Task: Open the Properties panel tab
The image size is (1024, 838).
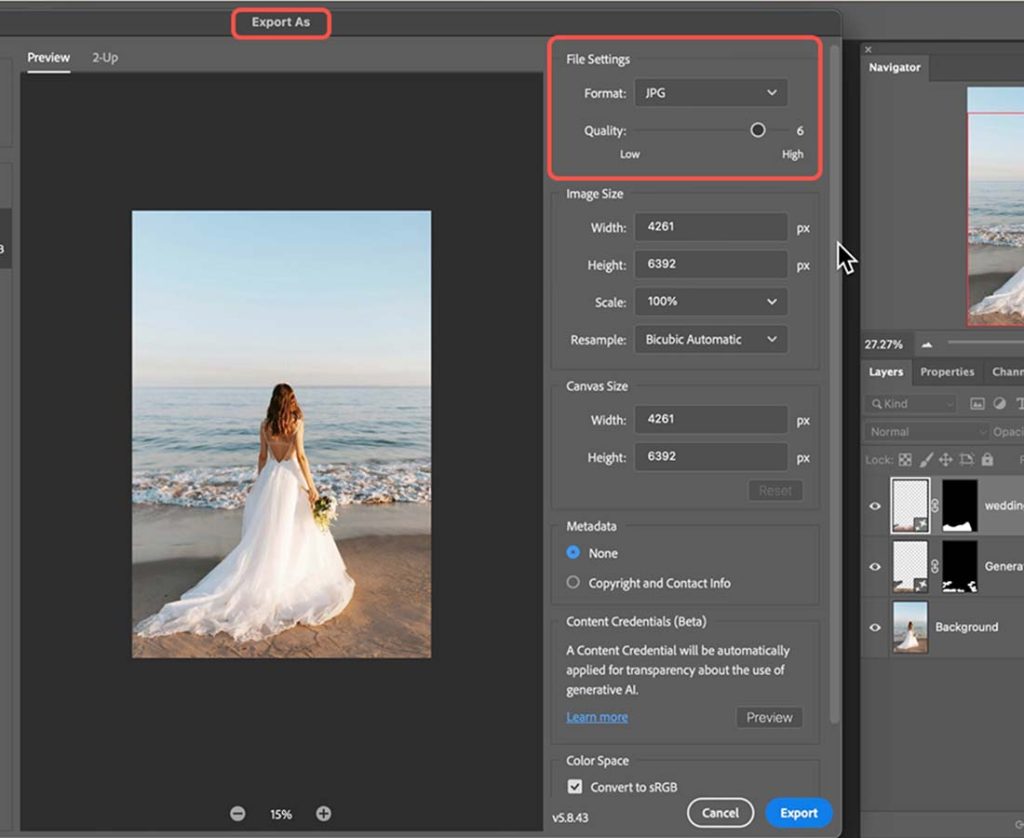Action: (947, 372)
